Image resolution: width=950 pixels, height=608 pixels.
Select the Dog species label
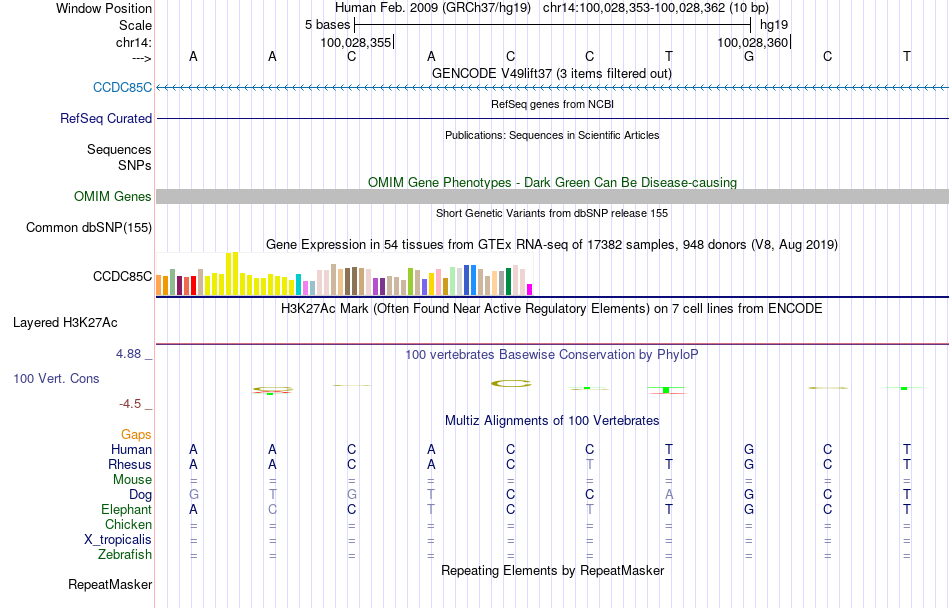(x=141, y=495)
